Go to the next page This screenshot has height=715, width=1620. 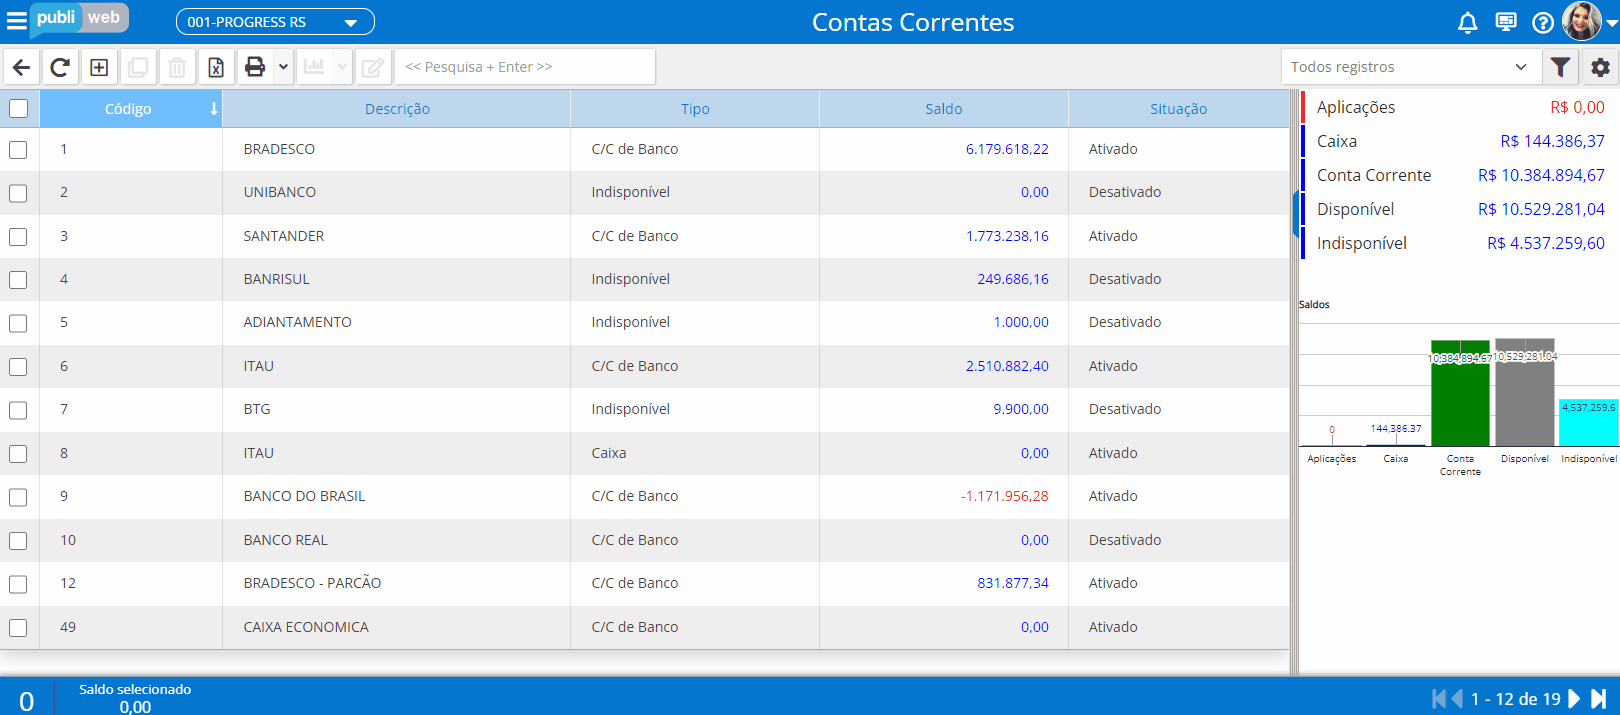tap(1574, 699)
